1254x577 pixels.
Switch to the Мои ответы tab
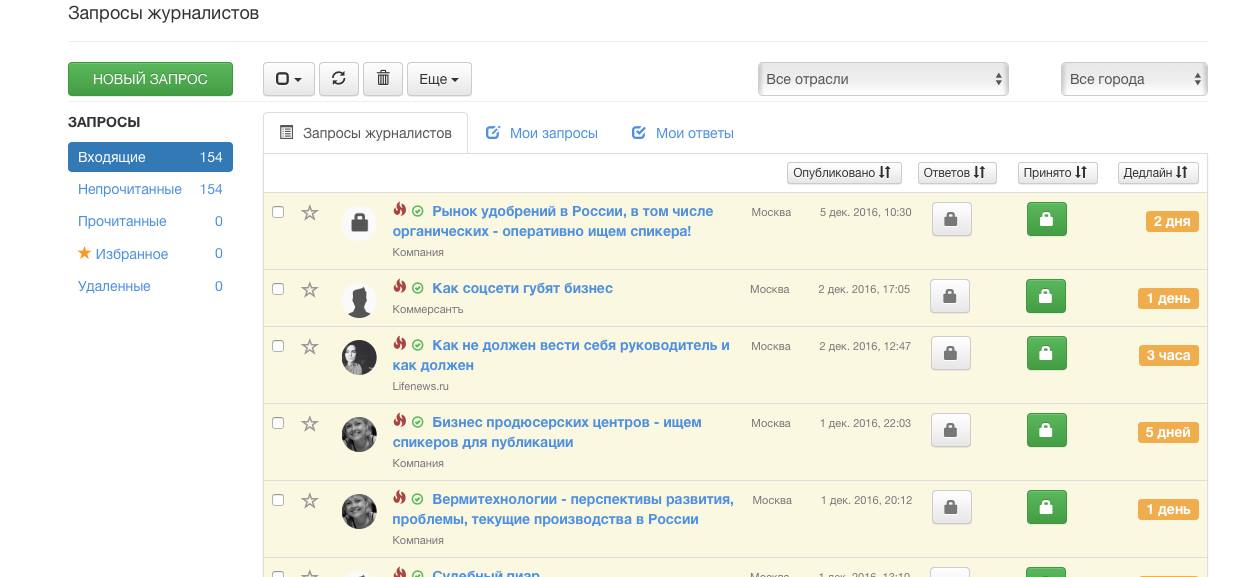(682, 132)
